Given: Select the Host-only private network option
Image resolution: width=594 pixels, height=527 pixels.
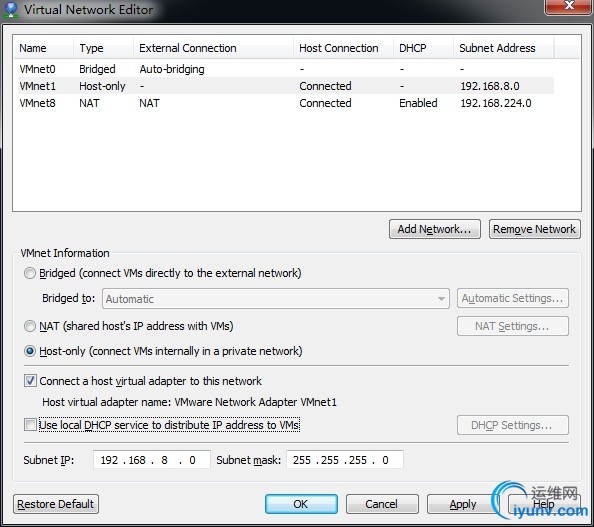Looking at the screenshot, I should pos(30,351).
